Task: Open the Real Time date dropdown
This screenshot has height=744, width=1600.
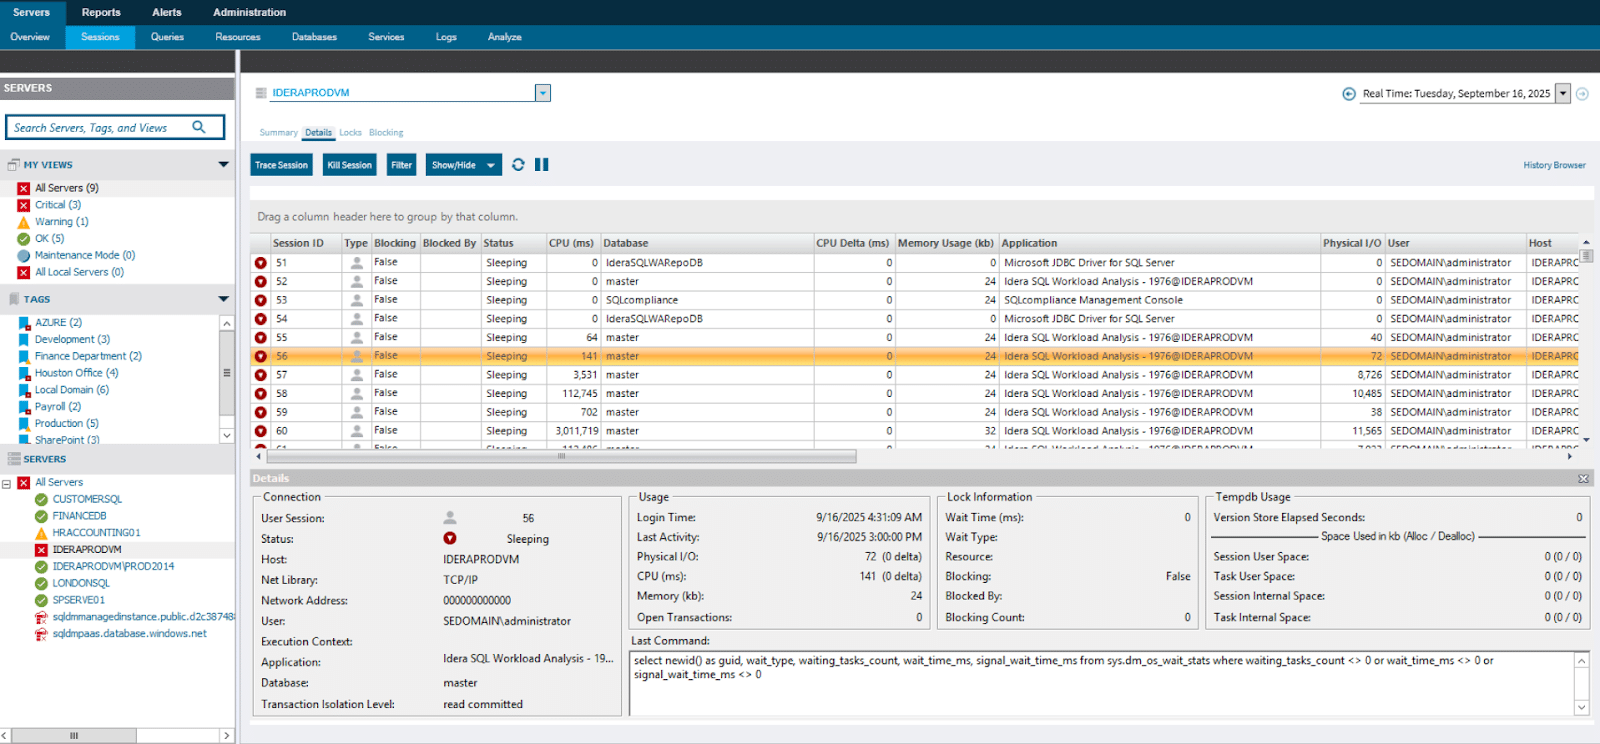Action: point(1562,94)
